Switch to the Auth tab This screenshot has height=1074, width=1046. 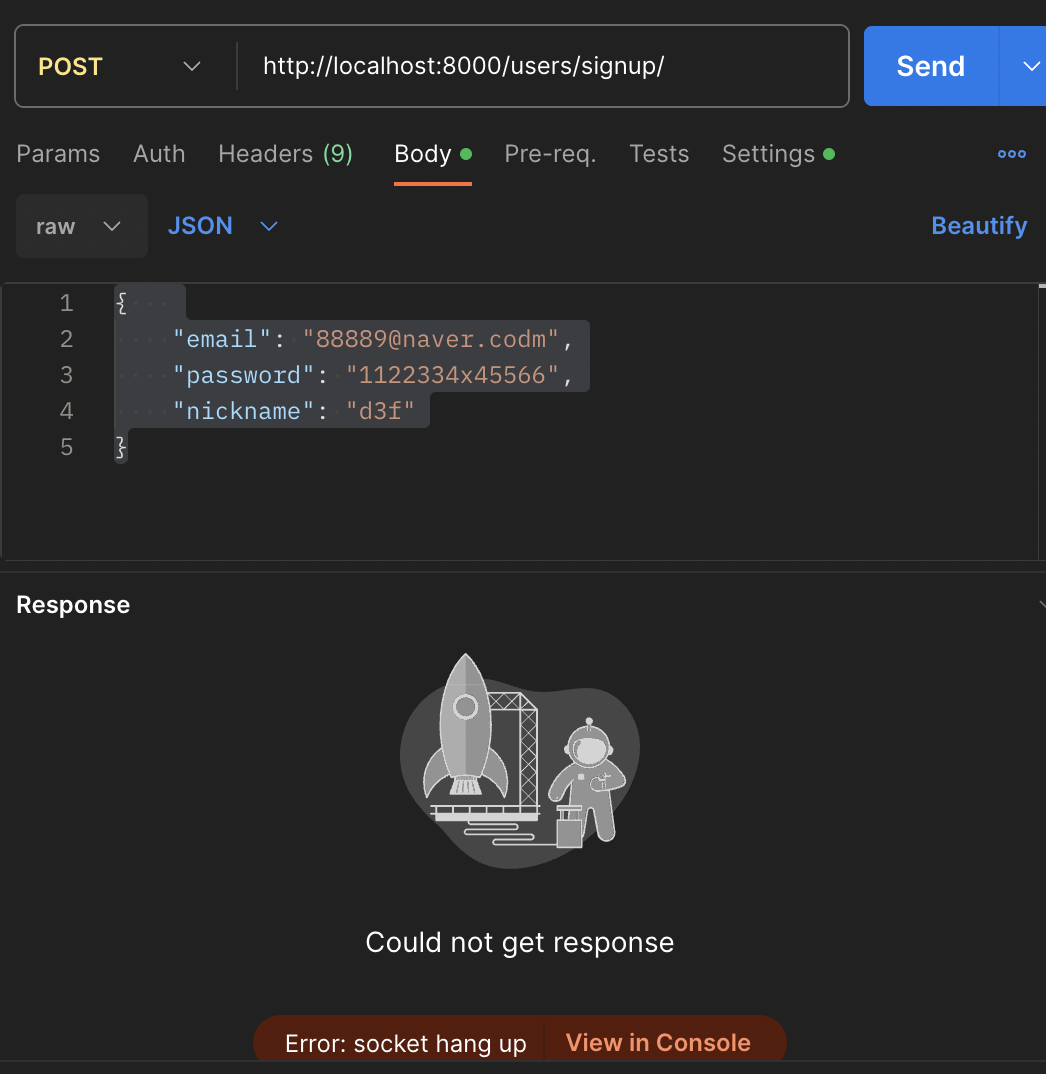[x=159, y=154]
